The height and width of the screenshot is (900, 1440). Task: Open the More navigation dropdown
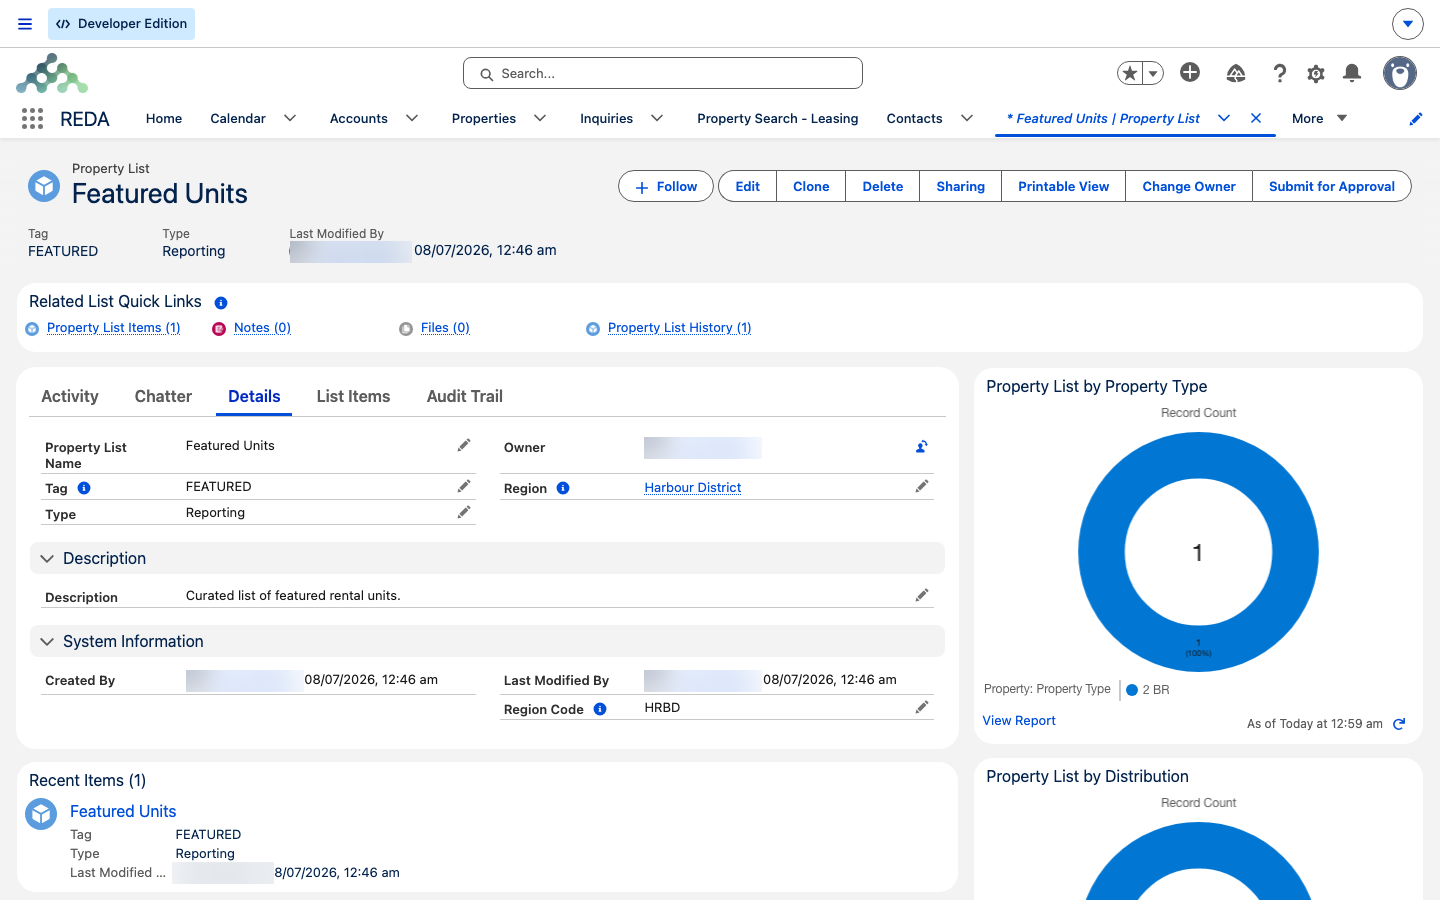pos(1320,118)
